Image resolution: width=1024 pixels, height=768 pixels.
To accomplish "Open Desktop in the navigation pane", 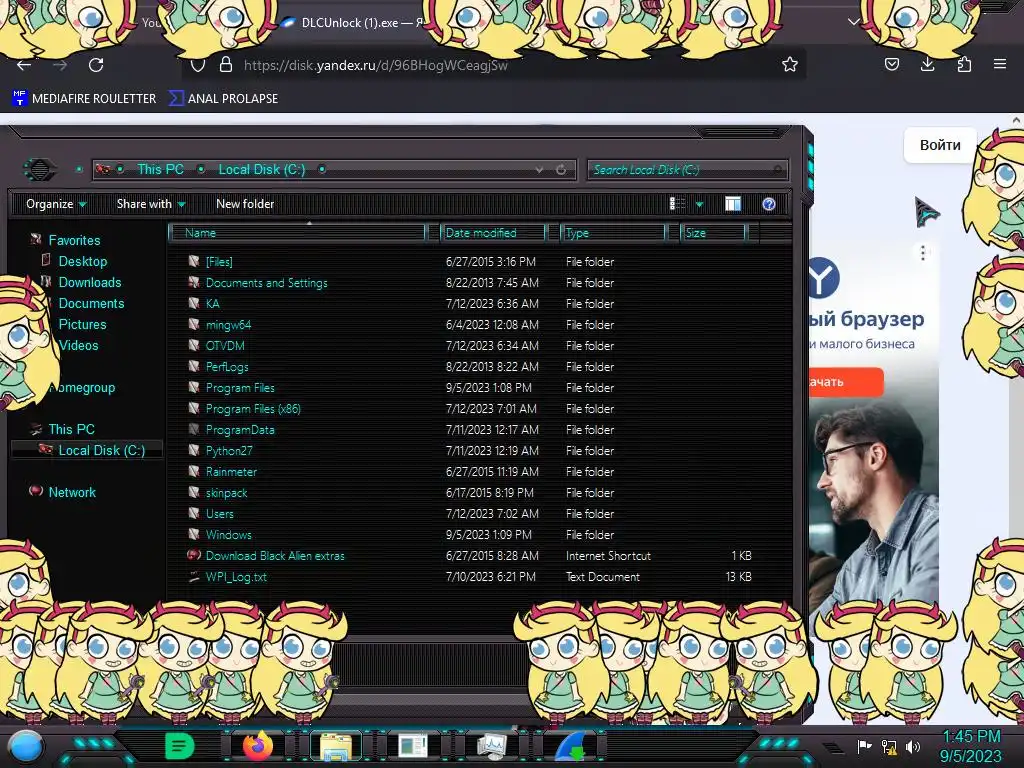I will click(x=82, y=261).
